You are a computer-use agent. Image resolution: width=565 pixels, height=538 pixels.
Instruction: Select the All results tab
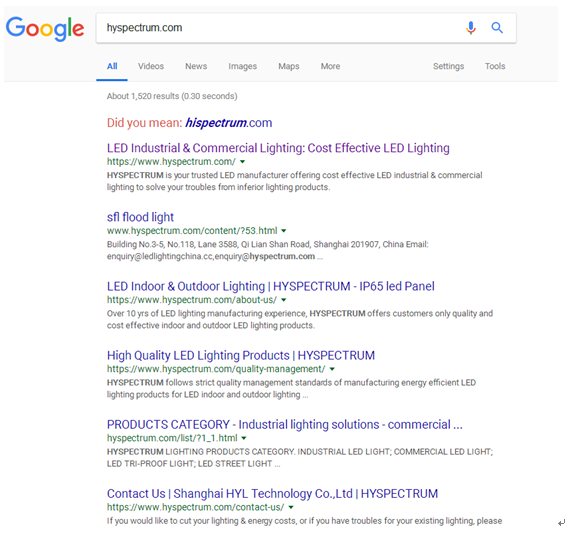point(112,66)
